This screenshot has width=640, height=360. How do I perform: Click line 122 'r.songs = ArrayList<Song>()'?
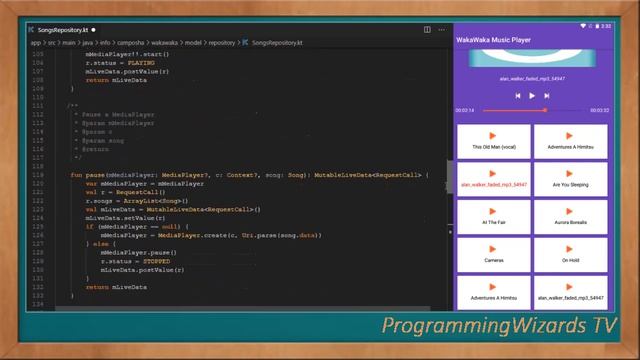point(137,201)
